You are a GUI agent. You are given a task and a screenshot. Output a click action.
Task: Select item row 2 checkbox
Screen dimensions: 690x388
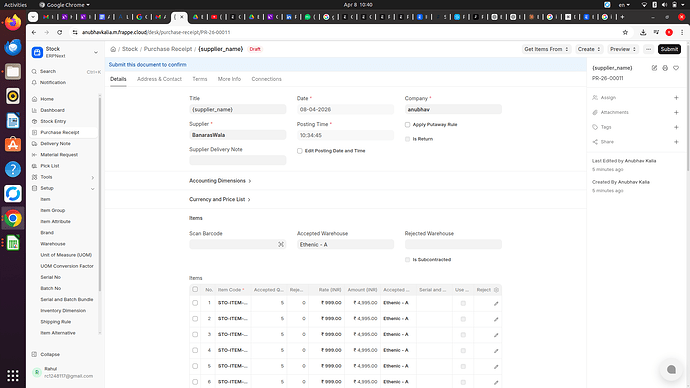pyautogui.click(x=195, y=318)
